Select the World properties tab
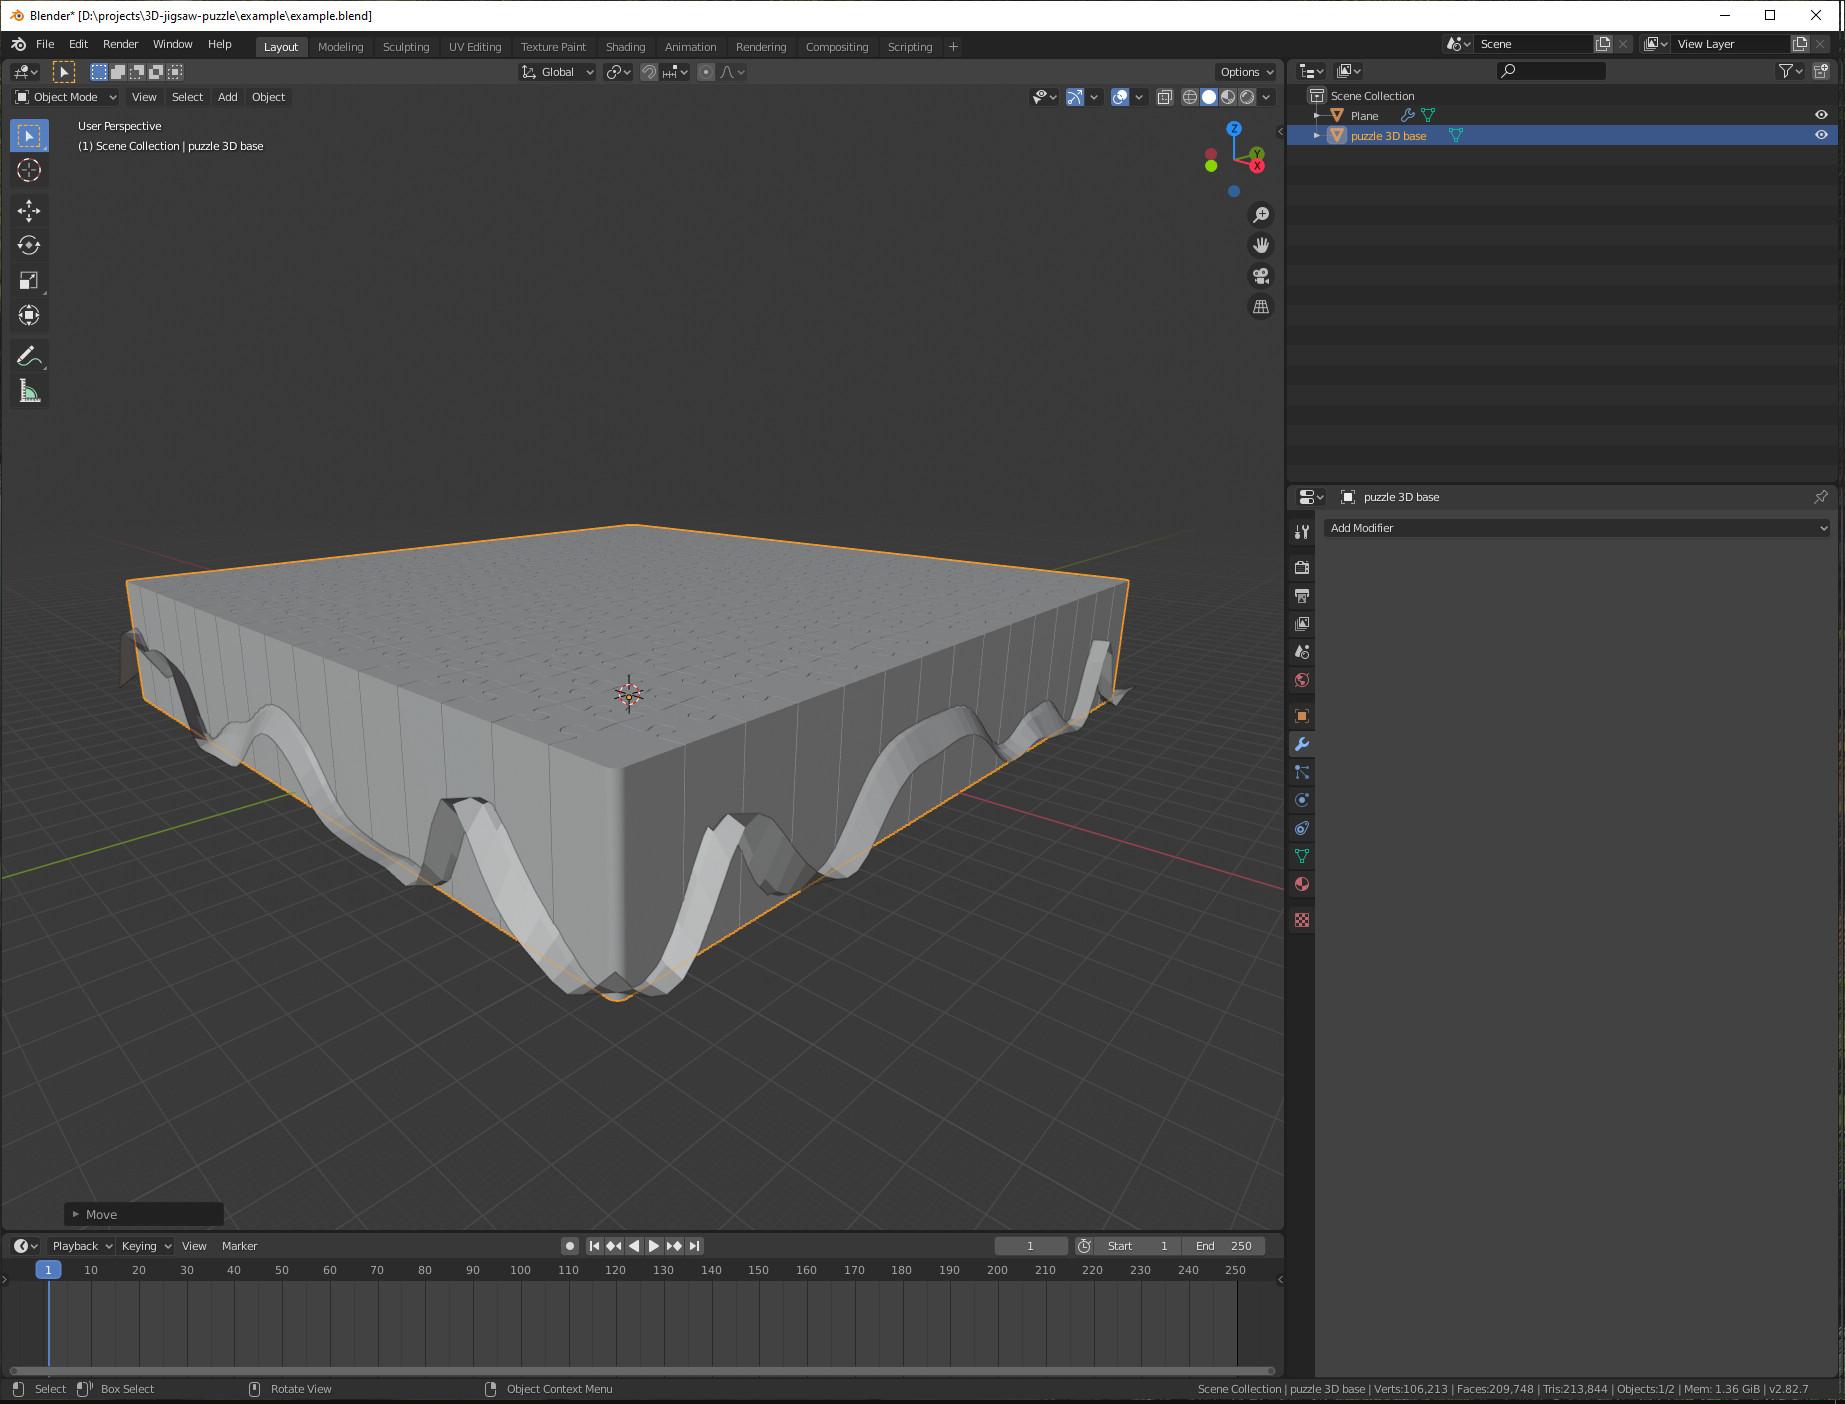This screenshot has width=1845, height=1404. tap(1301, 680)
